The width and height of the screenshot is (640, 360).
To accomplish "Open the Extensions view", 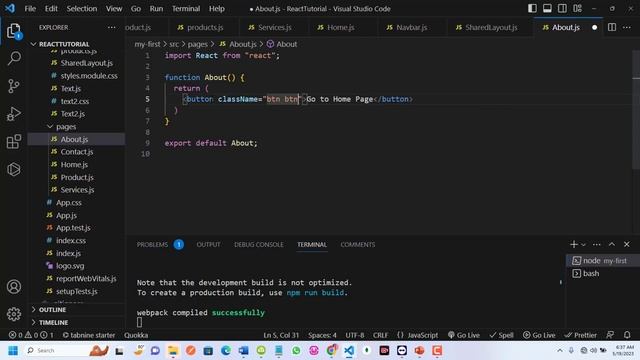I will click(13, 142).
